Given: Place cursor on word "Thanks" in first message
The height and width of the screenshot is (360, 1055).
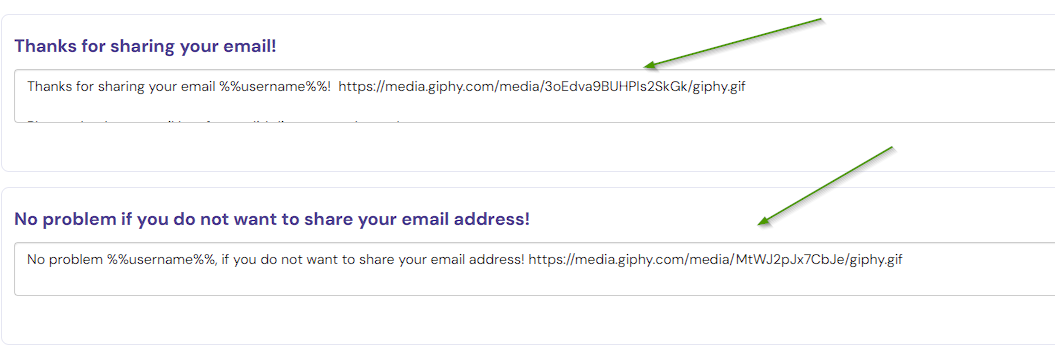Looking at the screenshot, I should (48, 87).
